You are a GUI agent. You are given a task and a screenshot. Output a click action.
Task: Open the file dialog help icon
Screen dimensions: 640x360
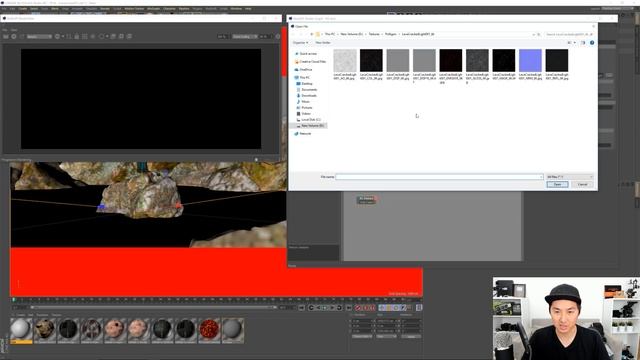(592, 43)
